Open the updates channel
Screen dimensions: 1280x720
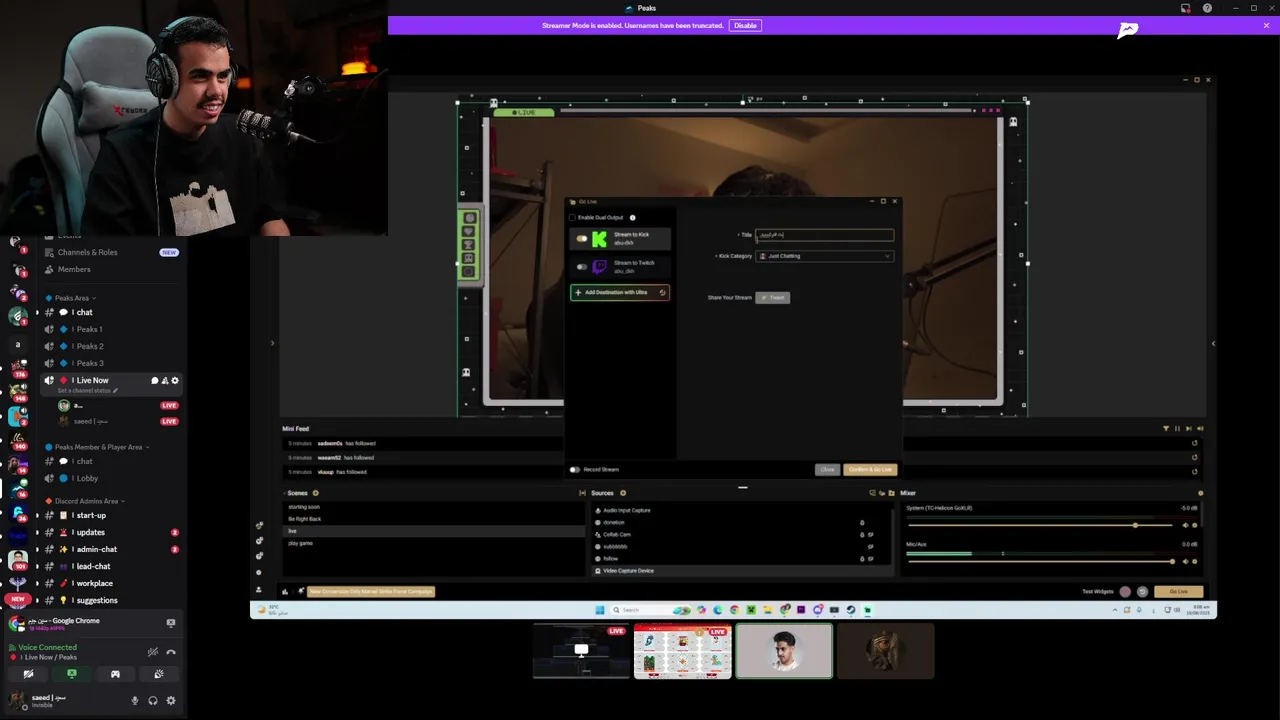110,532
